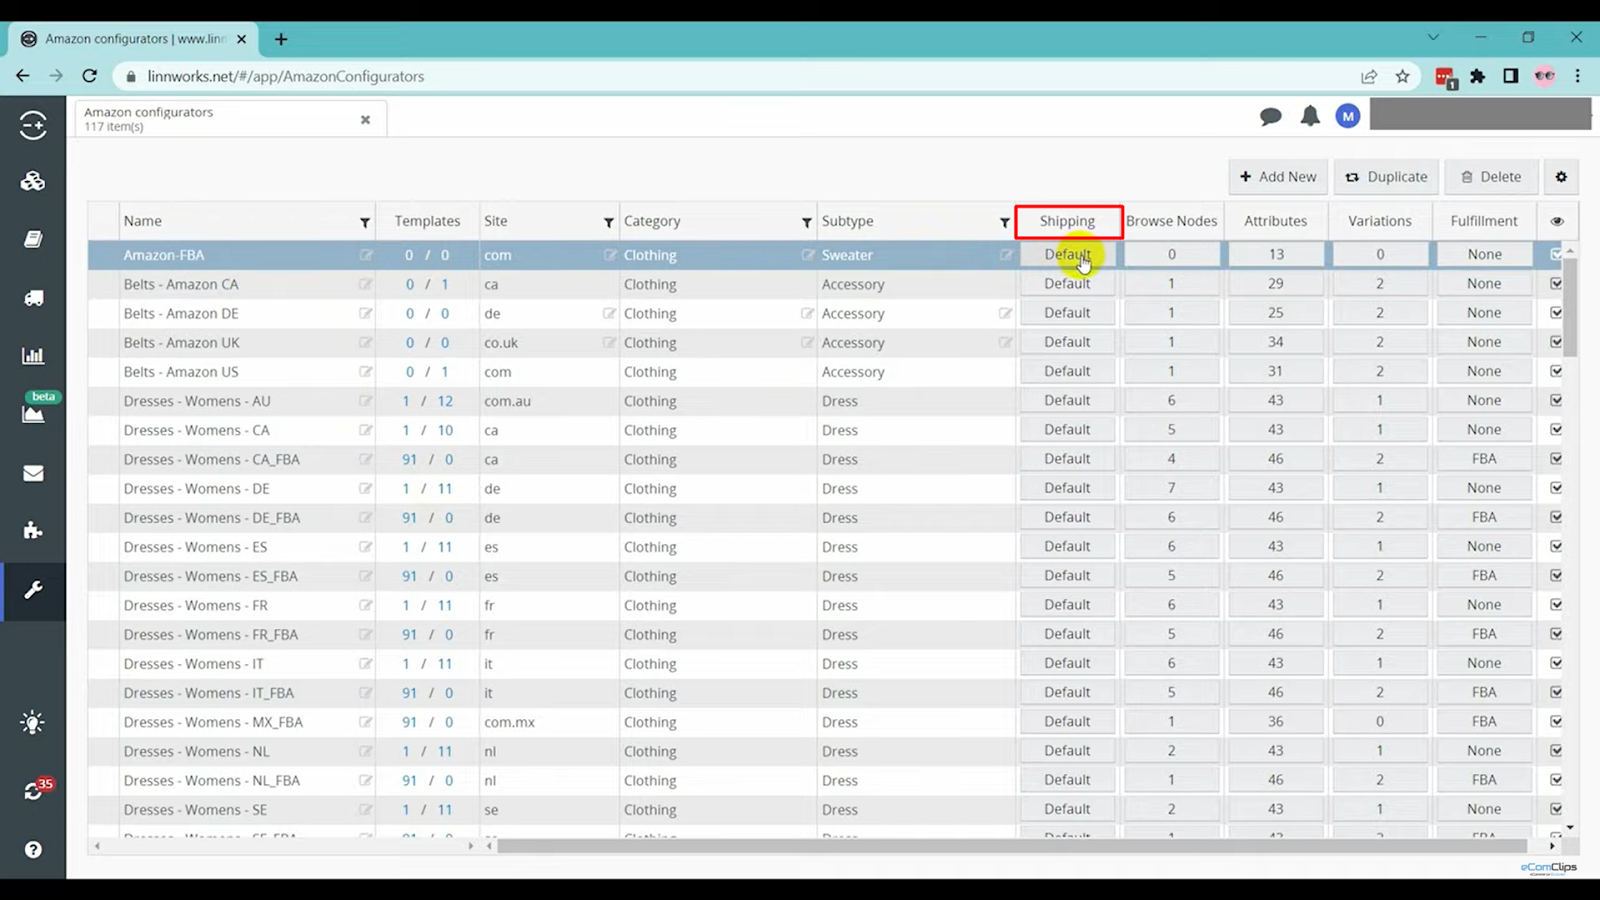Open the red browser extension with badge 1
Image resolution: width=1600 pixels, height=900 pixels.
point(1445,77)
